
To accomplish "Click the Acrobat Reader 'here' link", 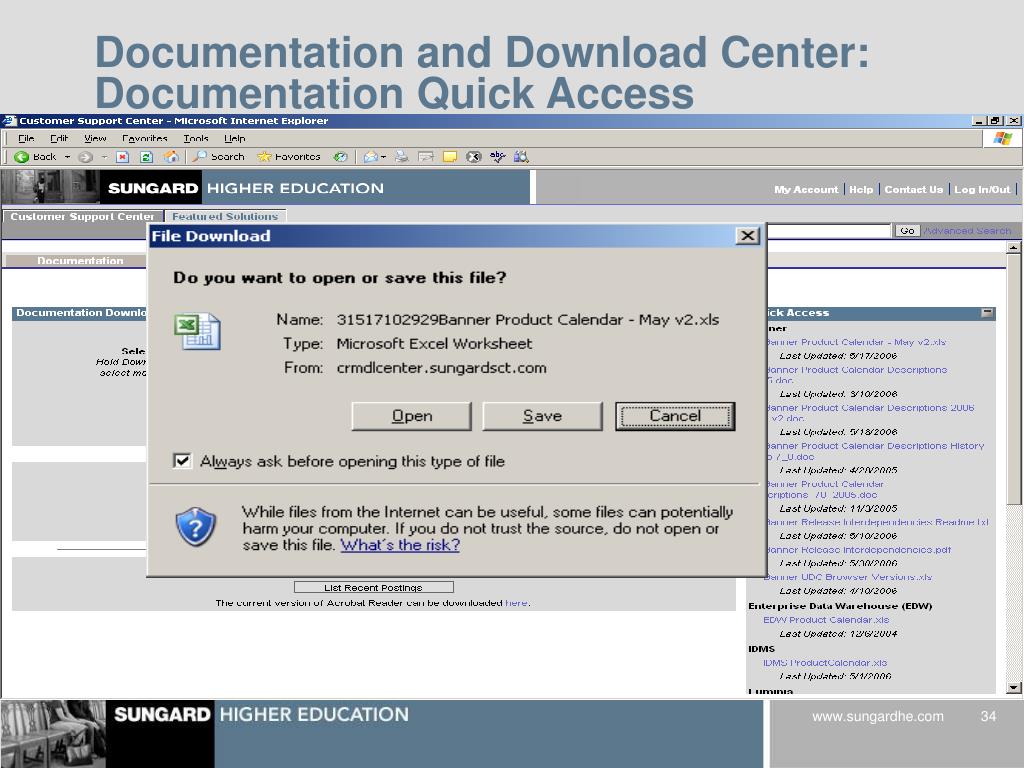I will [x=516, y=603].
